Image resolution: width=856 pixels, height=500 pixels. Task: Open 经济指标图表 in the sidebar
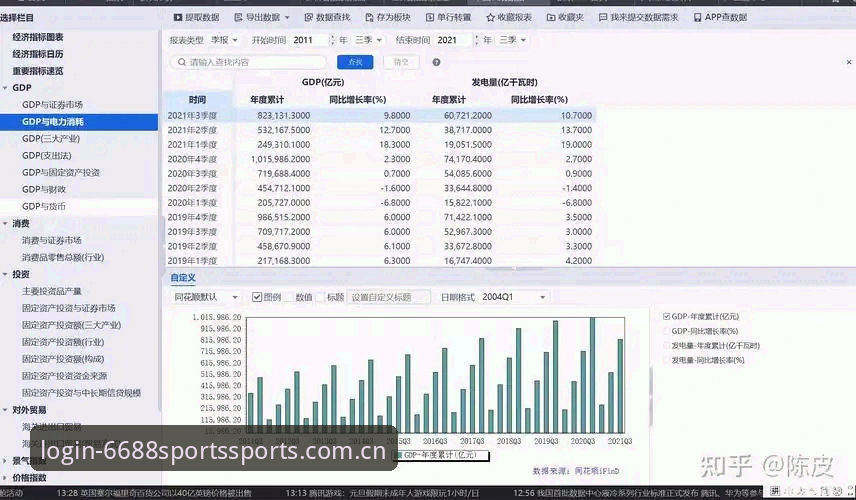pos(38,37)
